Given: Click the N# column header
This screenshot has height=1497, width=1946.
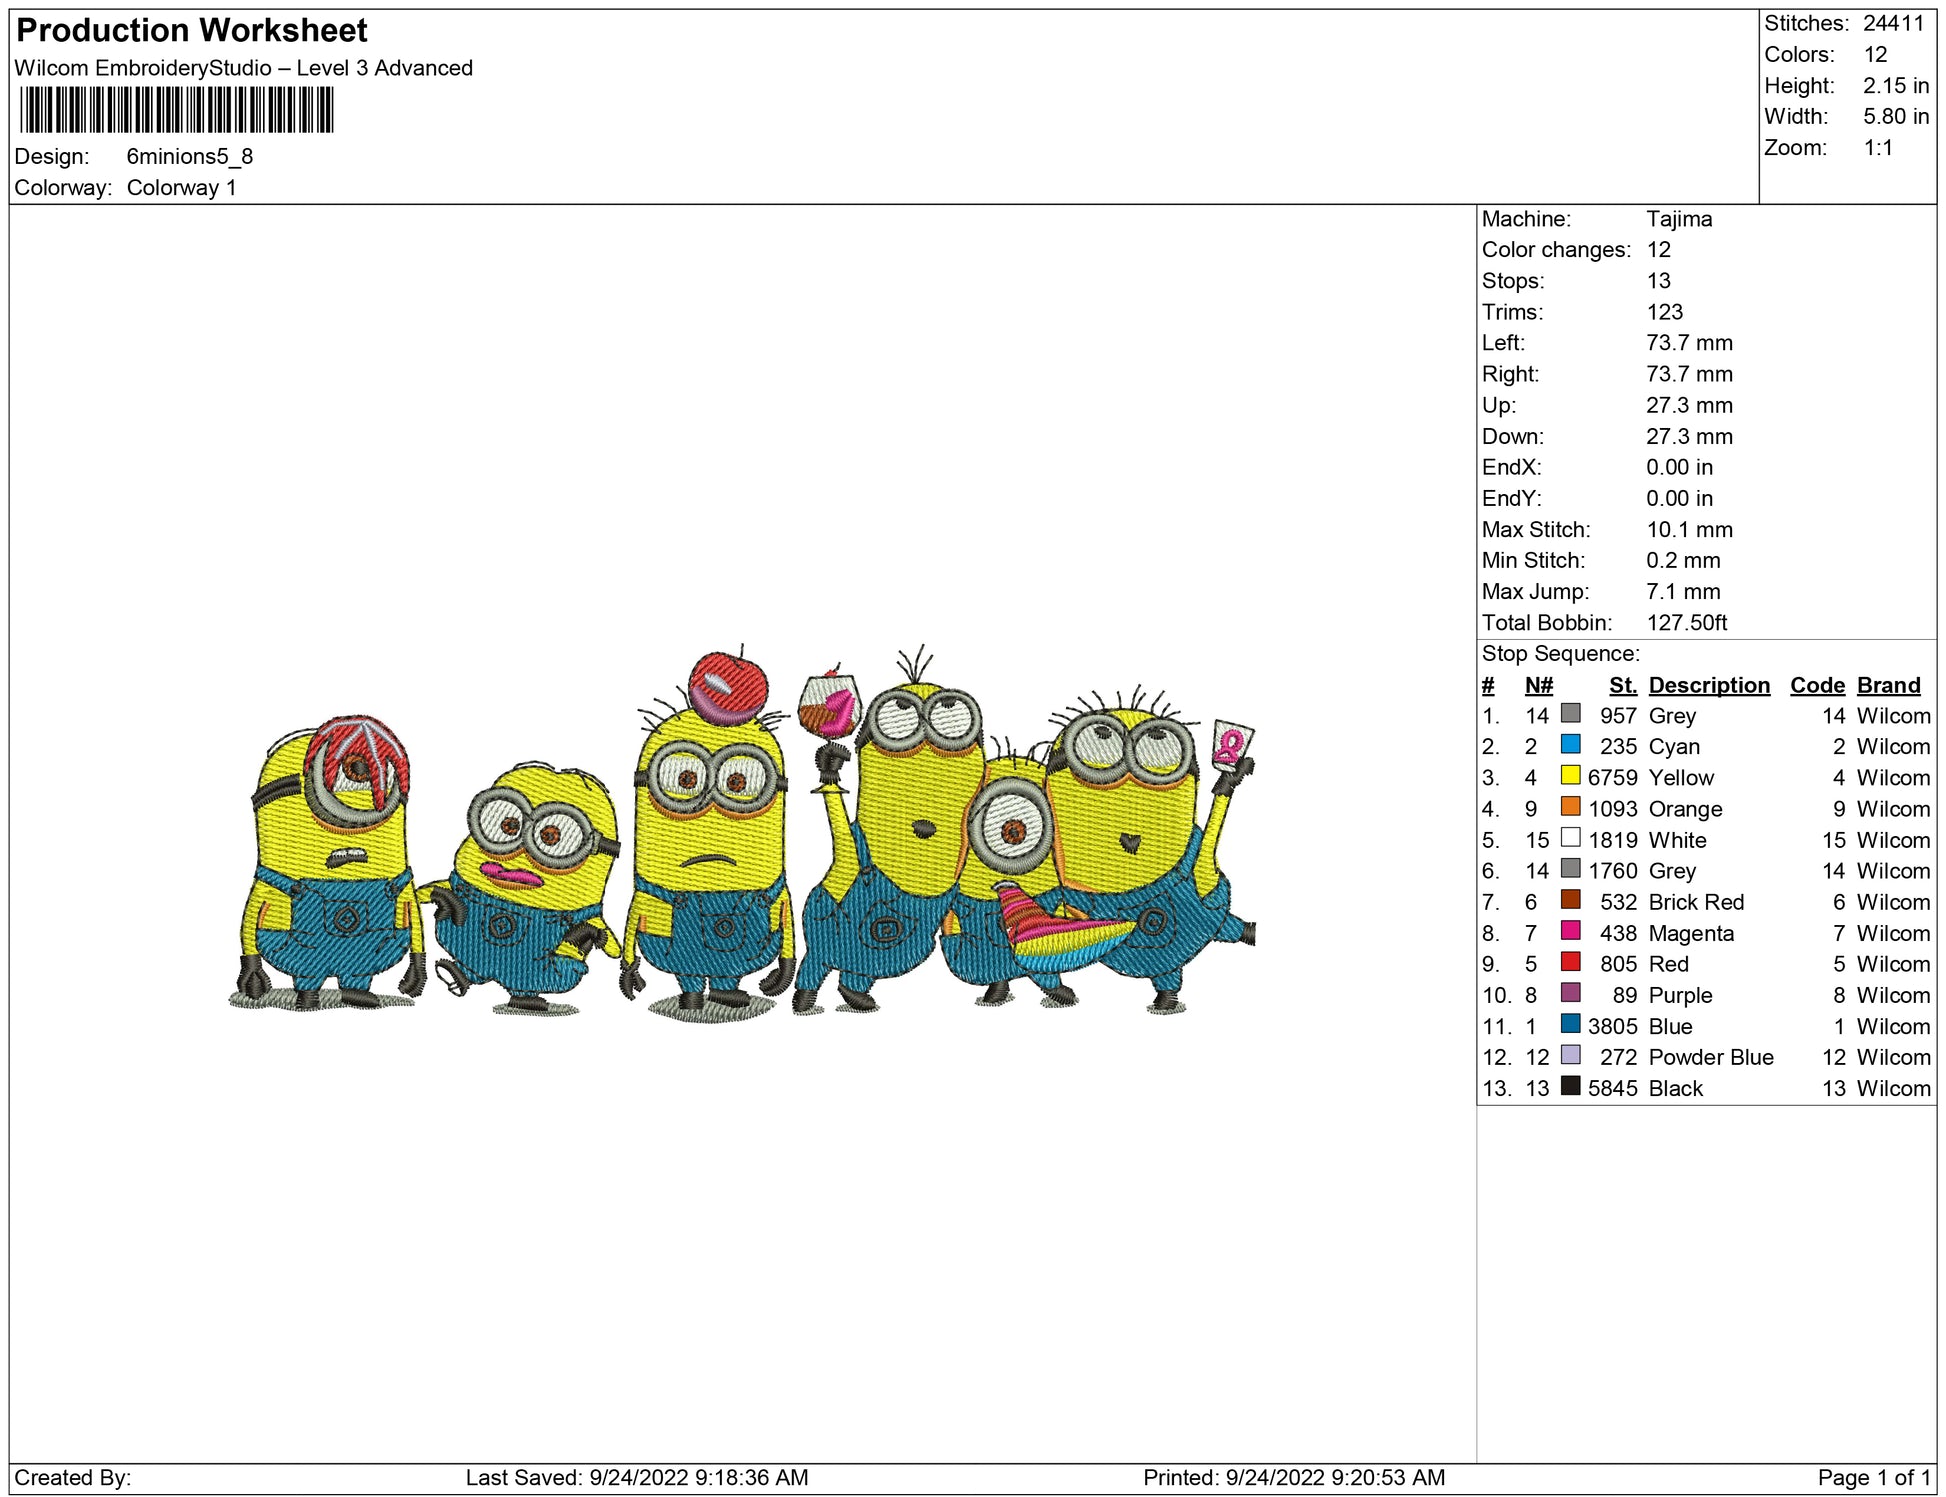Looking at the screenshot, I should tap(1538, 685).
